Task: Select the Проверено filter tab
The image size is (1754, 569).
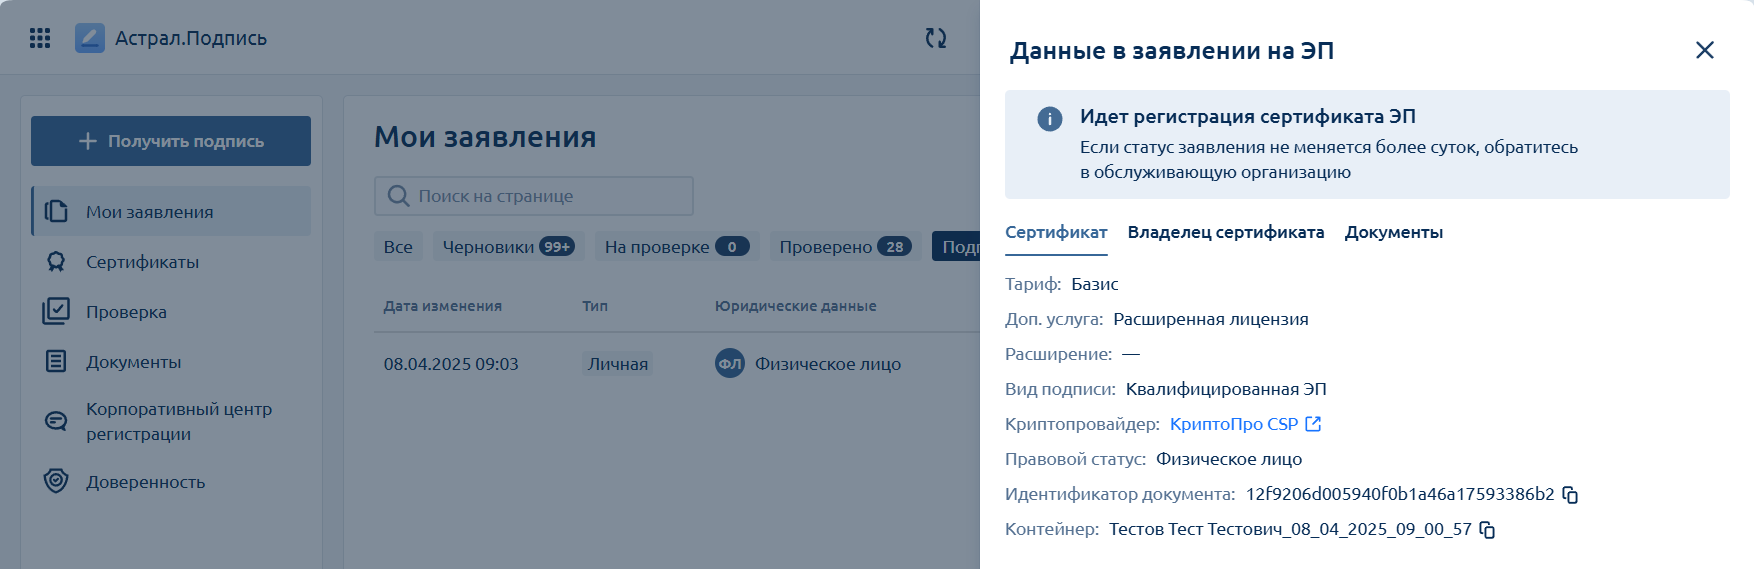Action: coord(845,246)
